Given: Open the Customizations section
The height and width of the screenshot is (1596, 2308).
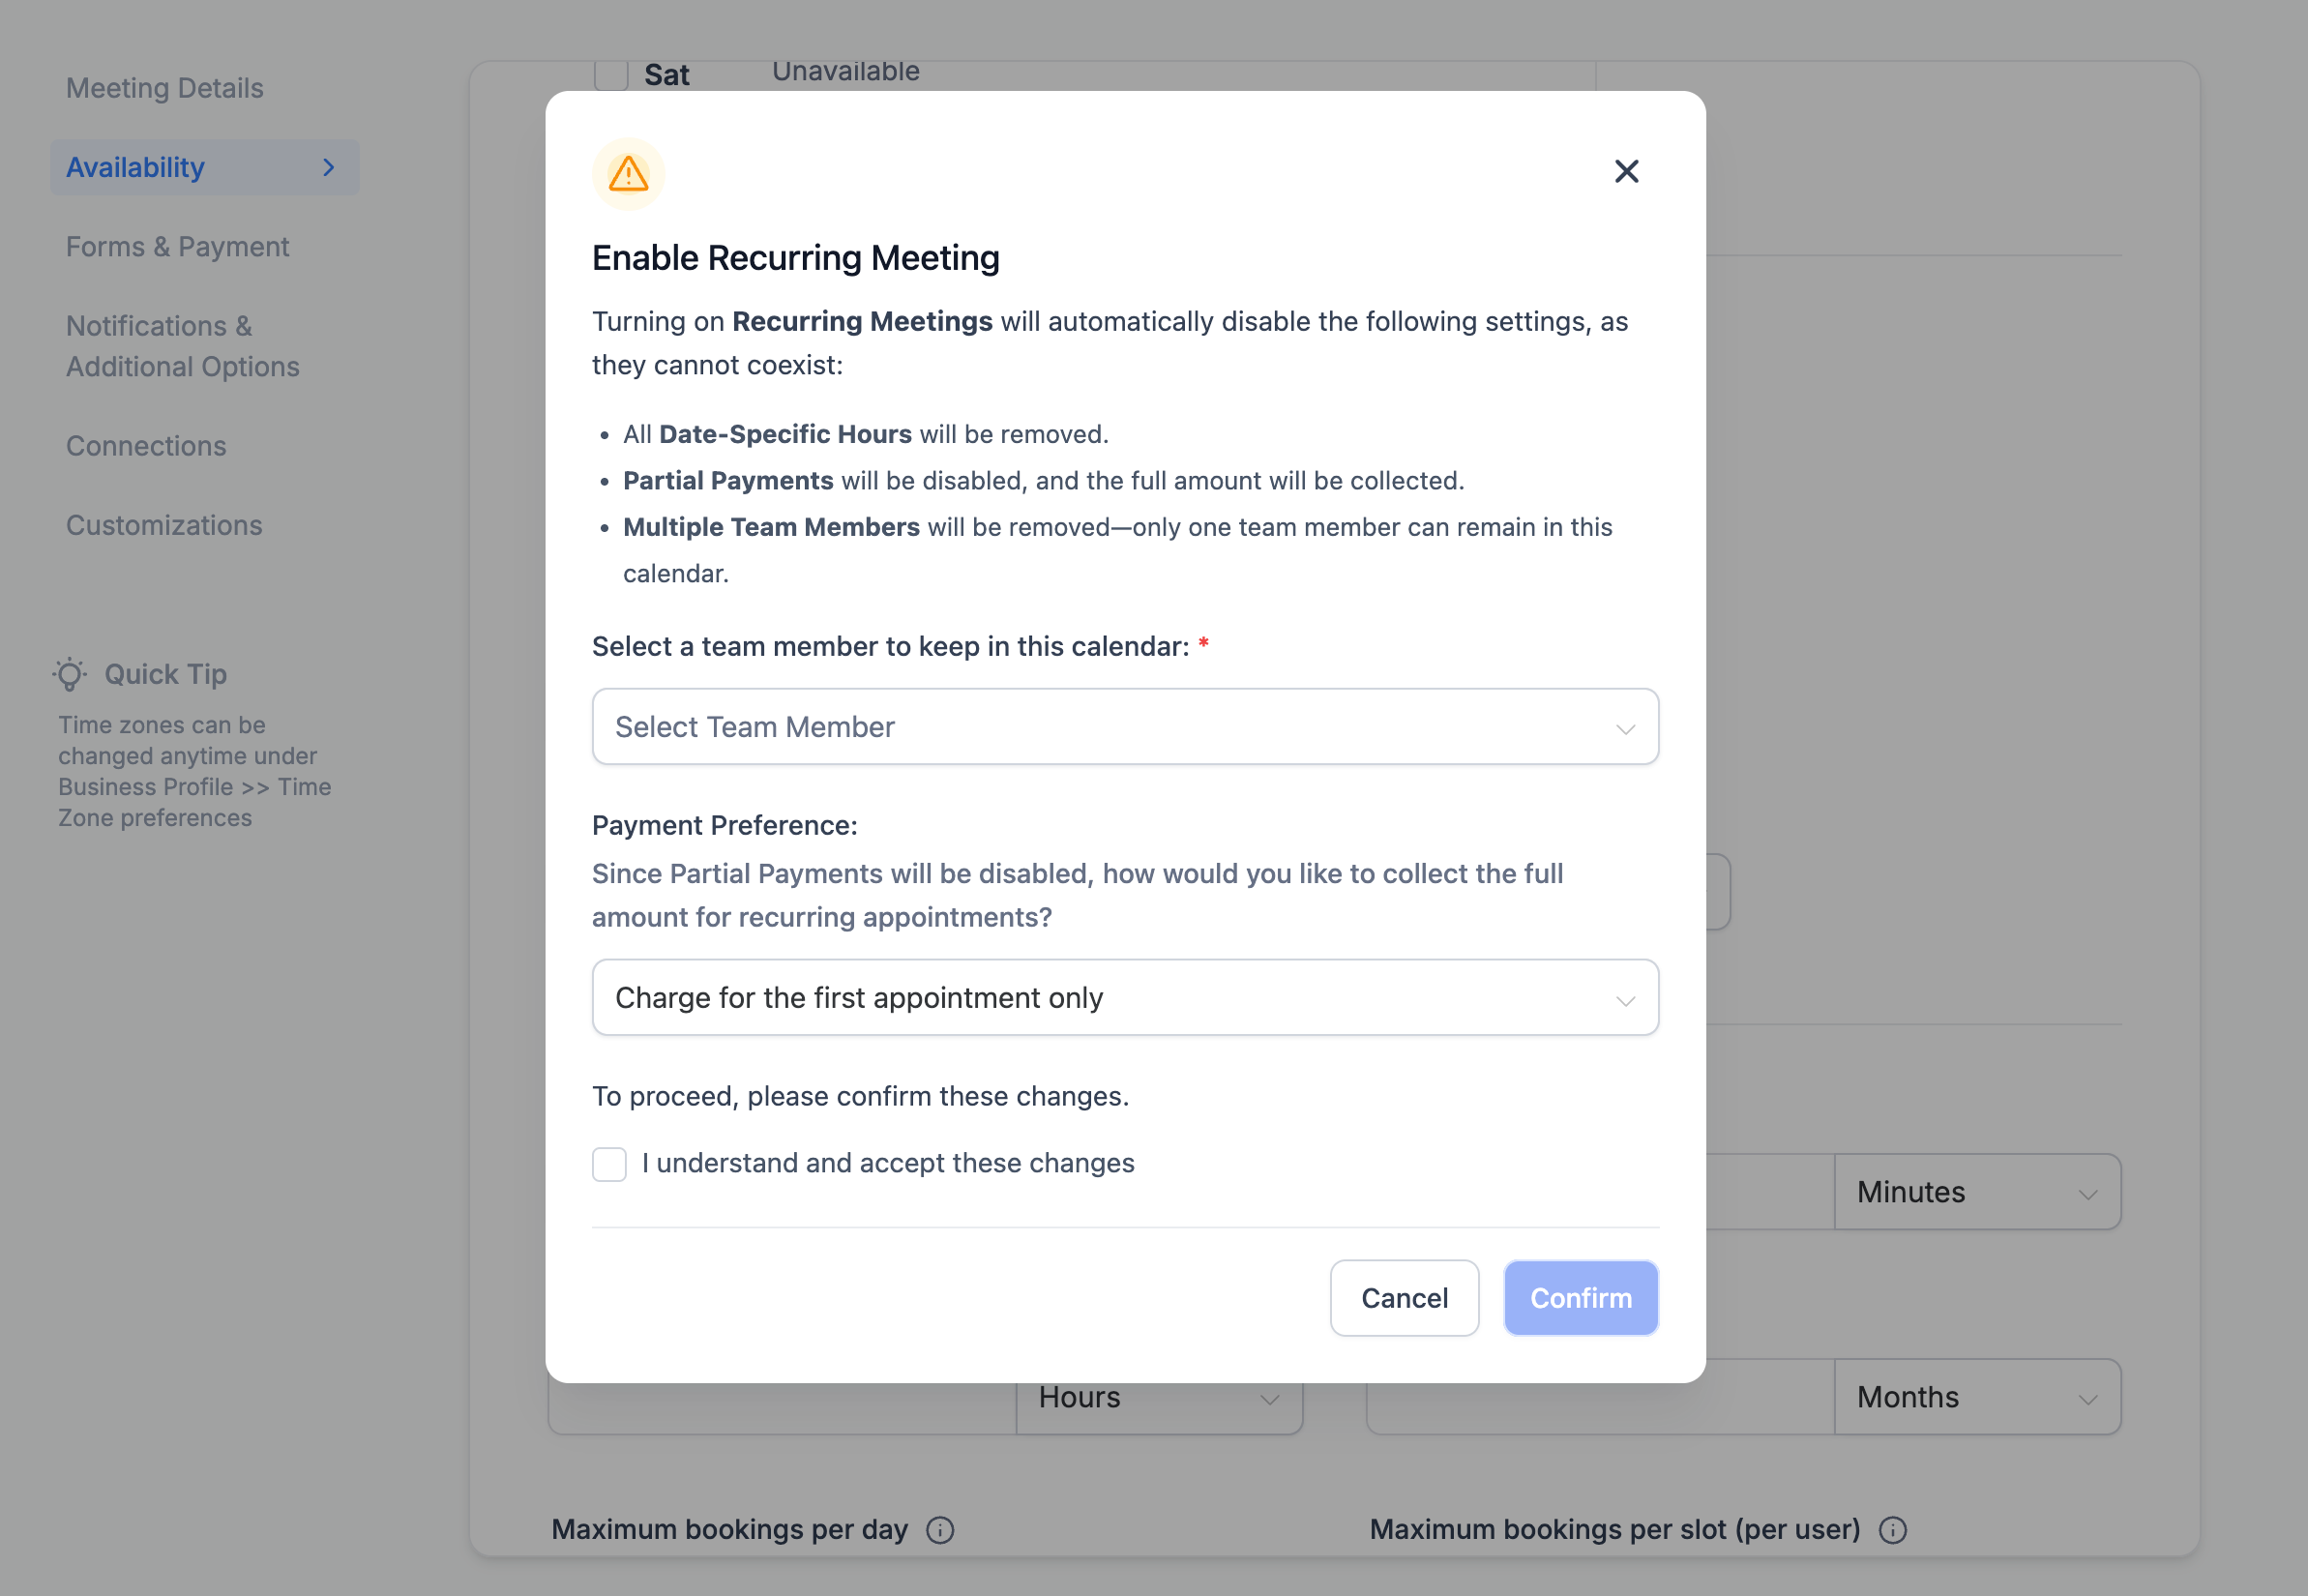Looking at the screenshot, I should (x=164, y=525).
